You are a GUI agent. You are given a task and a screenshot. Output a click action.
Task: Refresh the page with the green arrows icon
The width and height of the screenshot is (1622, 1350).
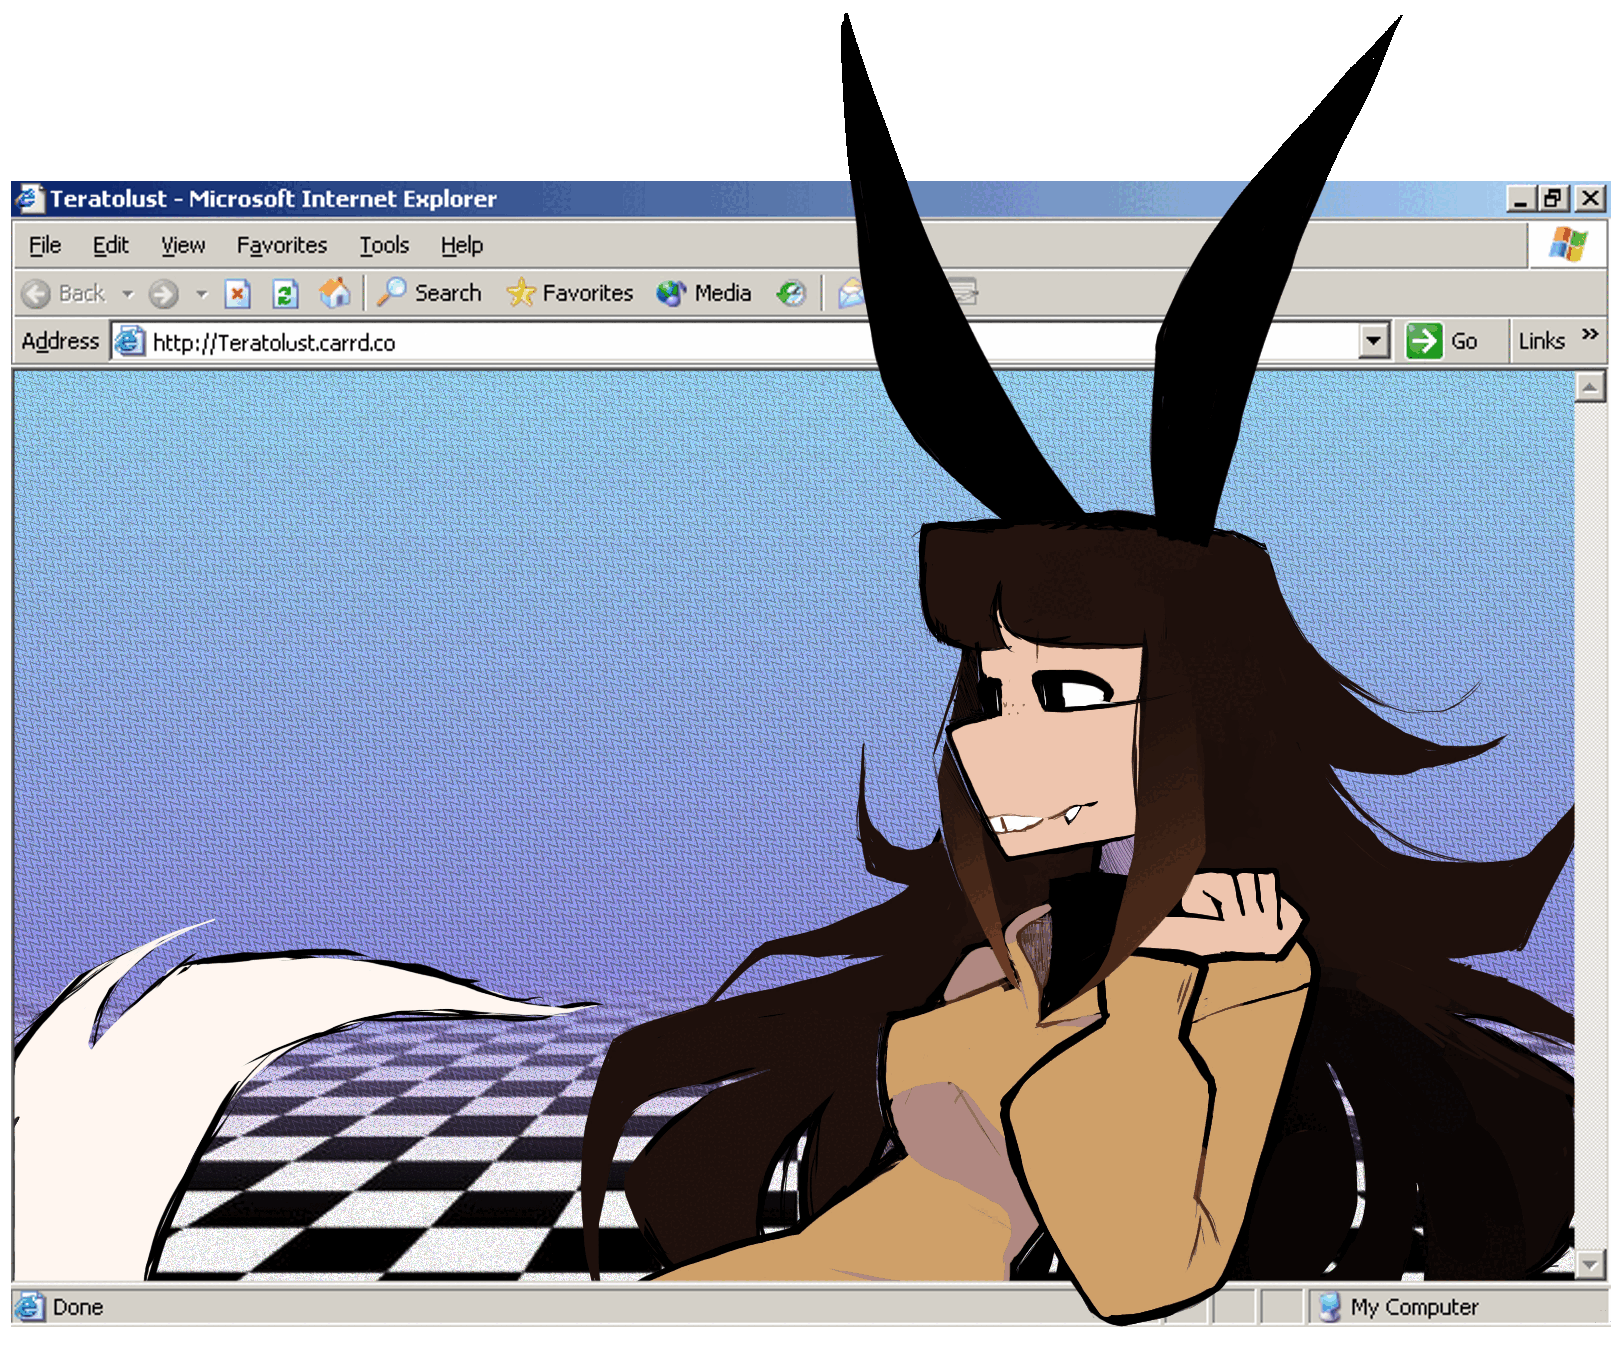[x=285, y=294]
